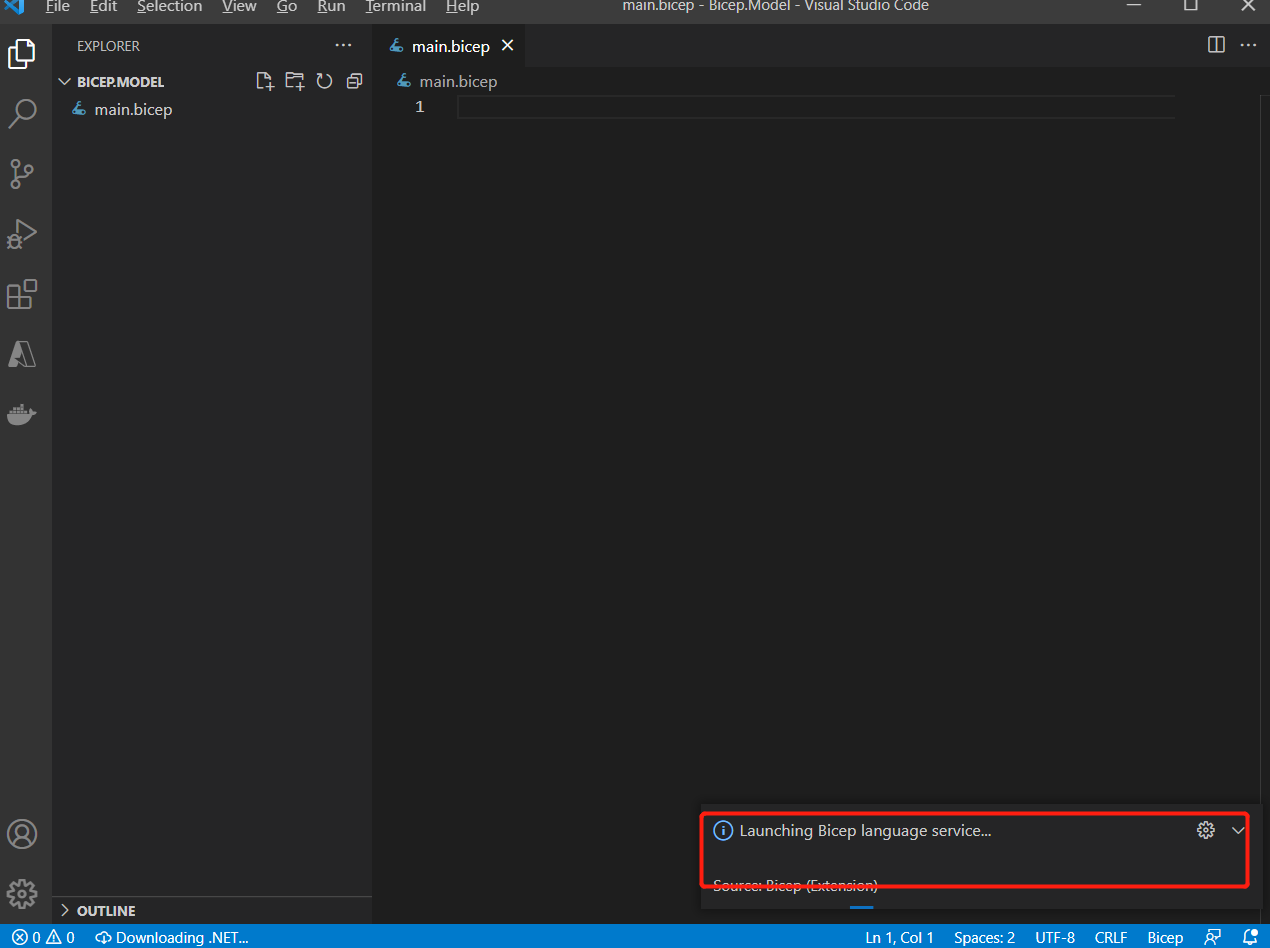Screen dimensions: 1270x948
Task: Refresh the Explorer file list
Action: (324, 82)
